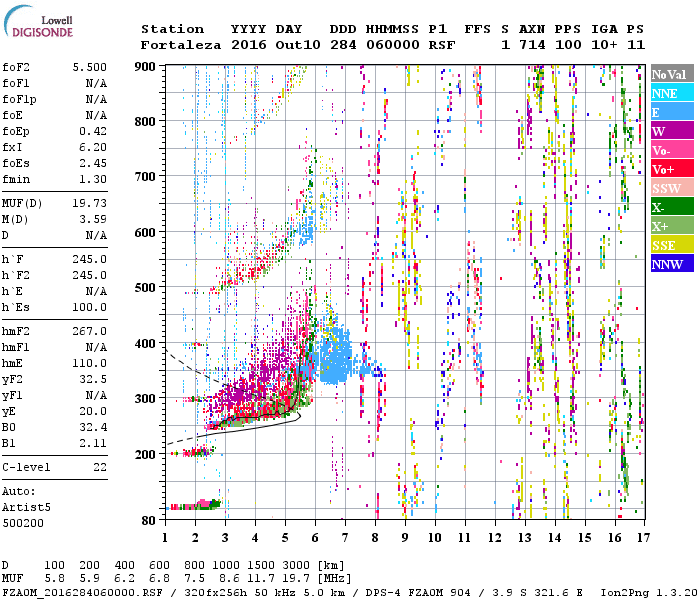Select the NNE cyan legend swatch
Image resolution: width=700 pixels, height=600 pixels.
(x=672, y=93)
